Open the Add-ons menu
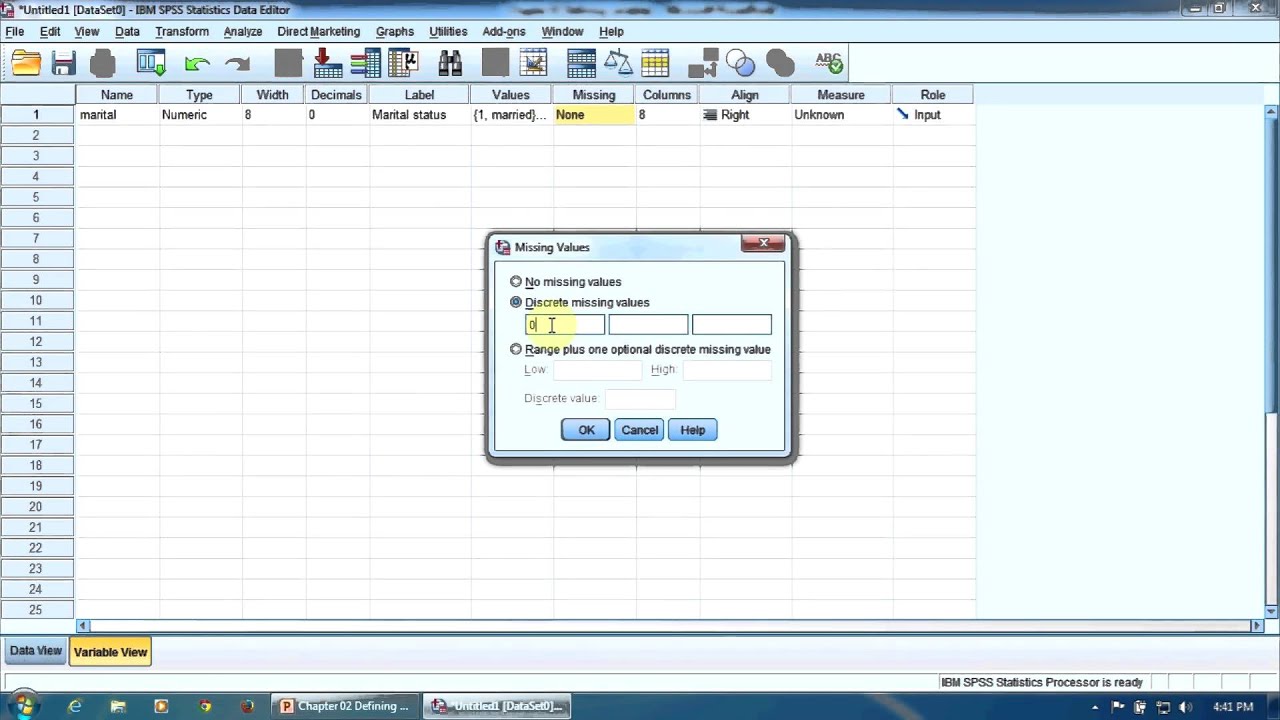The width and height of the screenshot is (1280, 720). point(504,32)
